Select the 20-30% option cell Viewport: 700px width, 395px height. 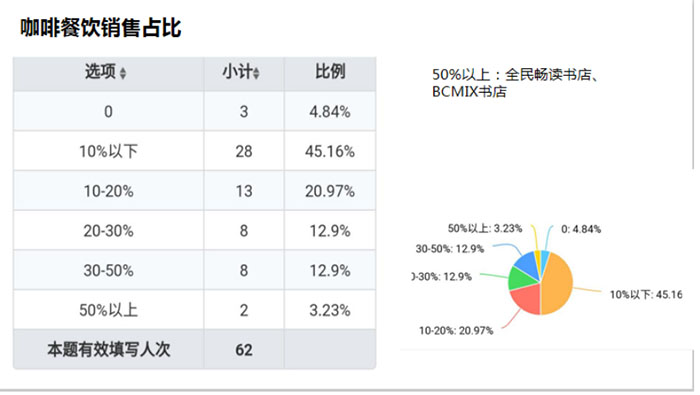[108, 231]
